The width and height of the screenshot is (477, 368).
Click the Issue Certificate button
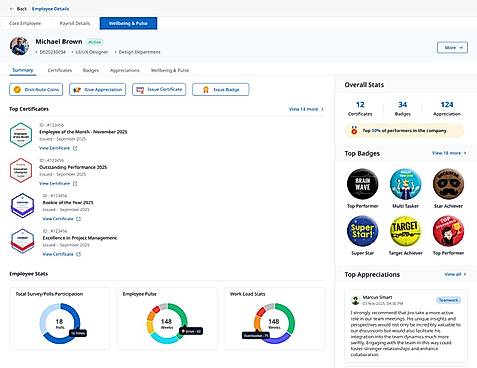pos(159,89)
